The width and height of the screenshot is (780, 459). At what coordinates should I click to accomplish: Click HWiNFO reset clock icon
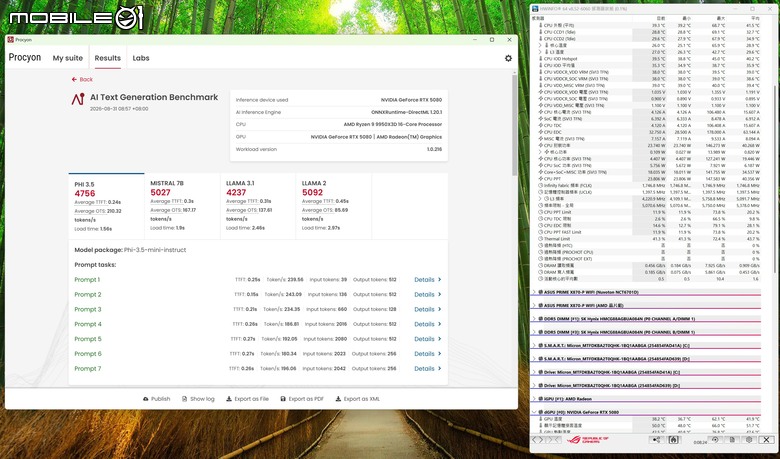[715, 440]
